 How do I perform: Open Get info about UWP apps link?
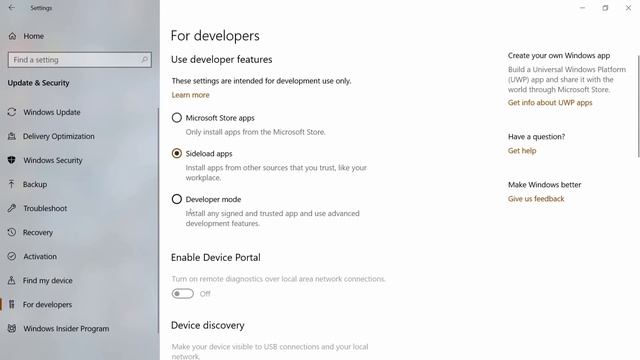(550, 102)
